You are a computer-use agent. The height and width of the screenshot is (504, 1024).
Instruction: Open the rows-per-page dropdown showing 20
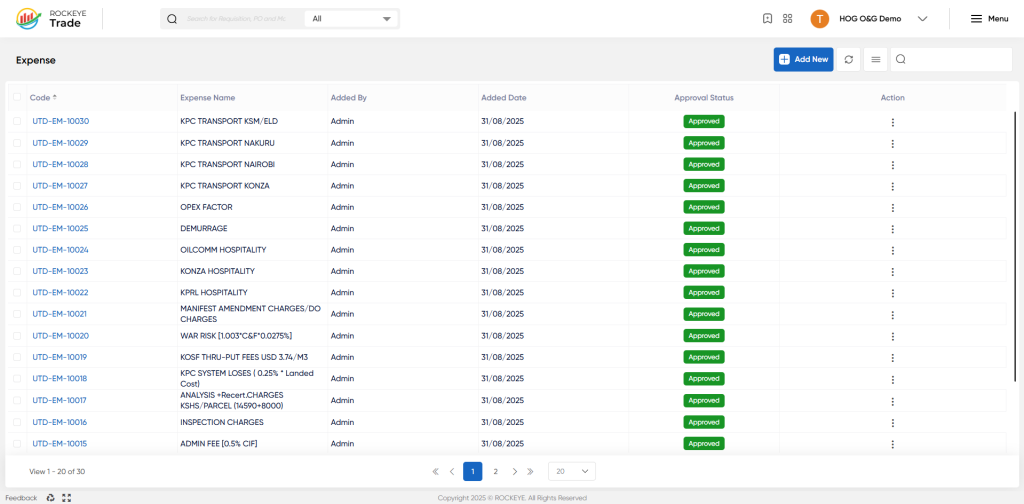[572, 471]
